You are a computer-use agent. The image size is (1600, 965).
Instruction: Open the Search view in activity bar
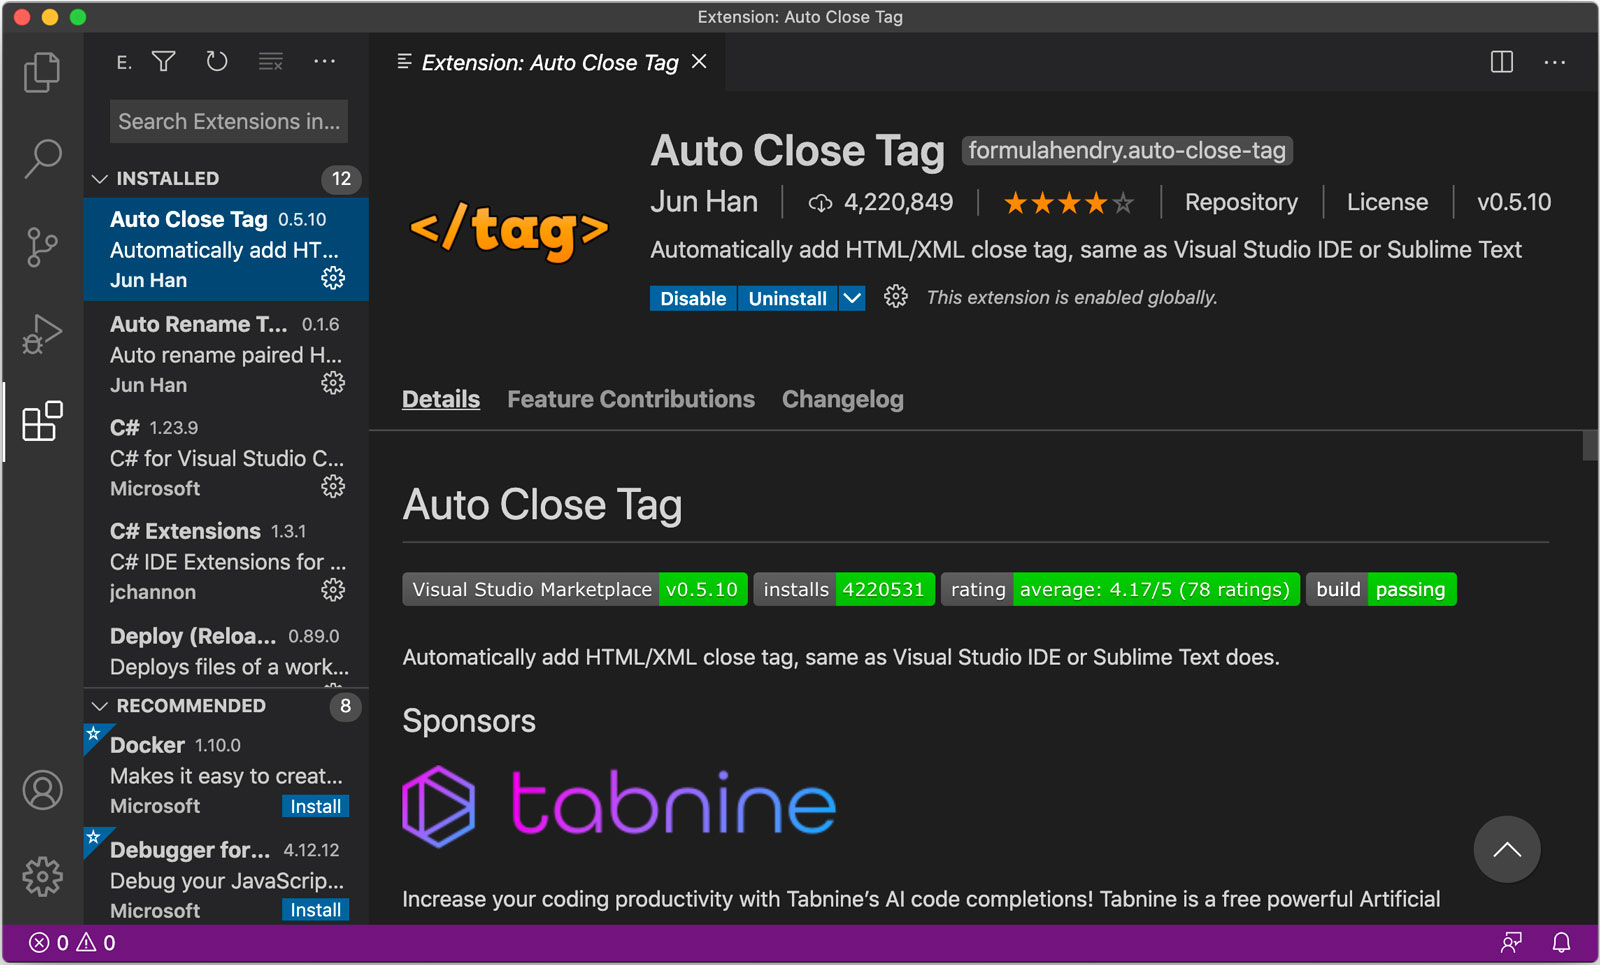pos(42,158)
